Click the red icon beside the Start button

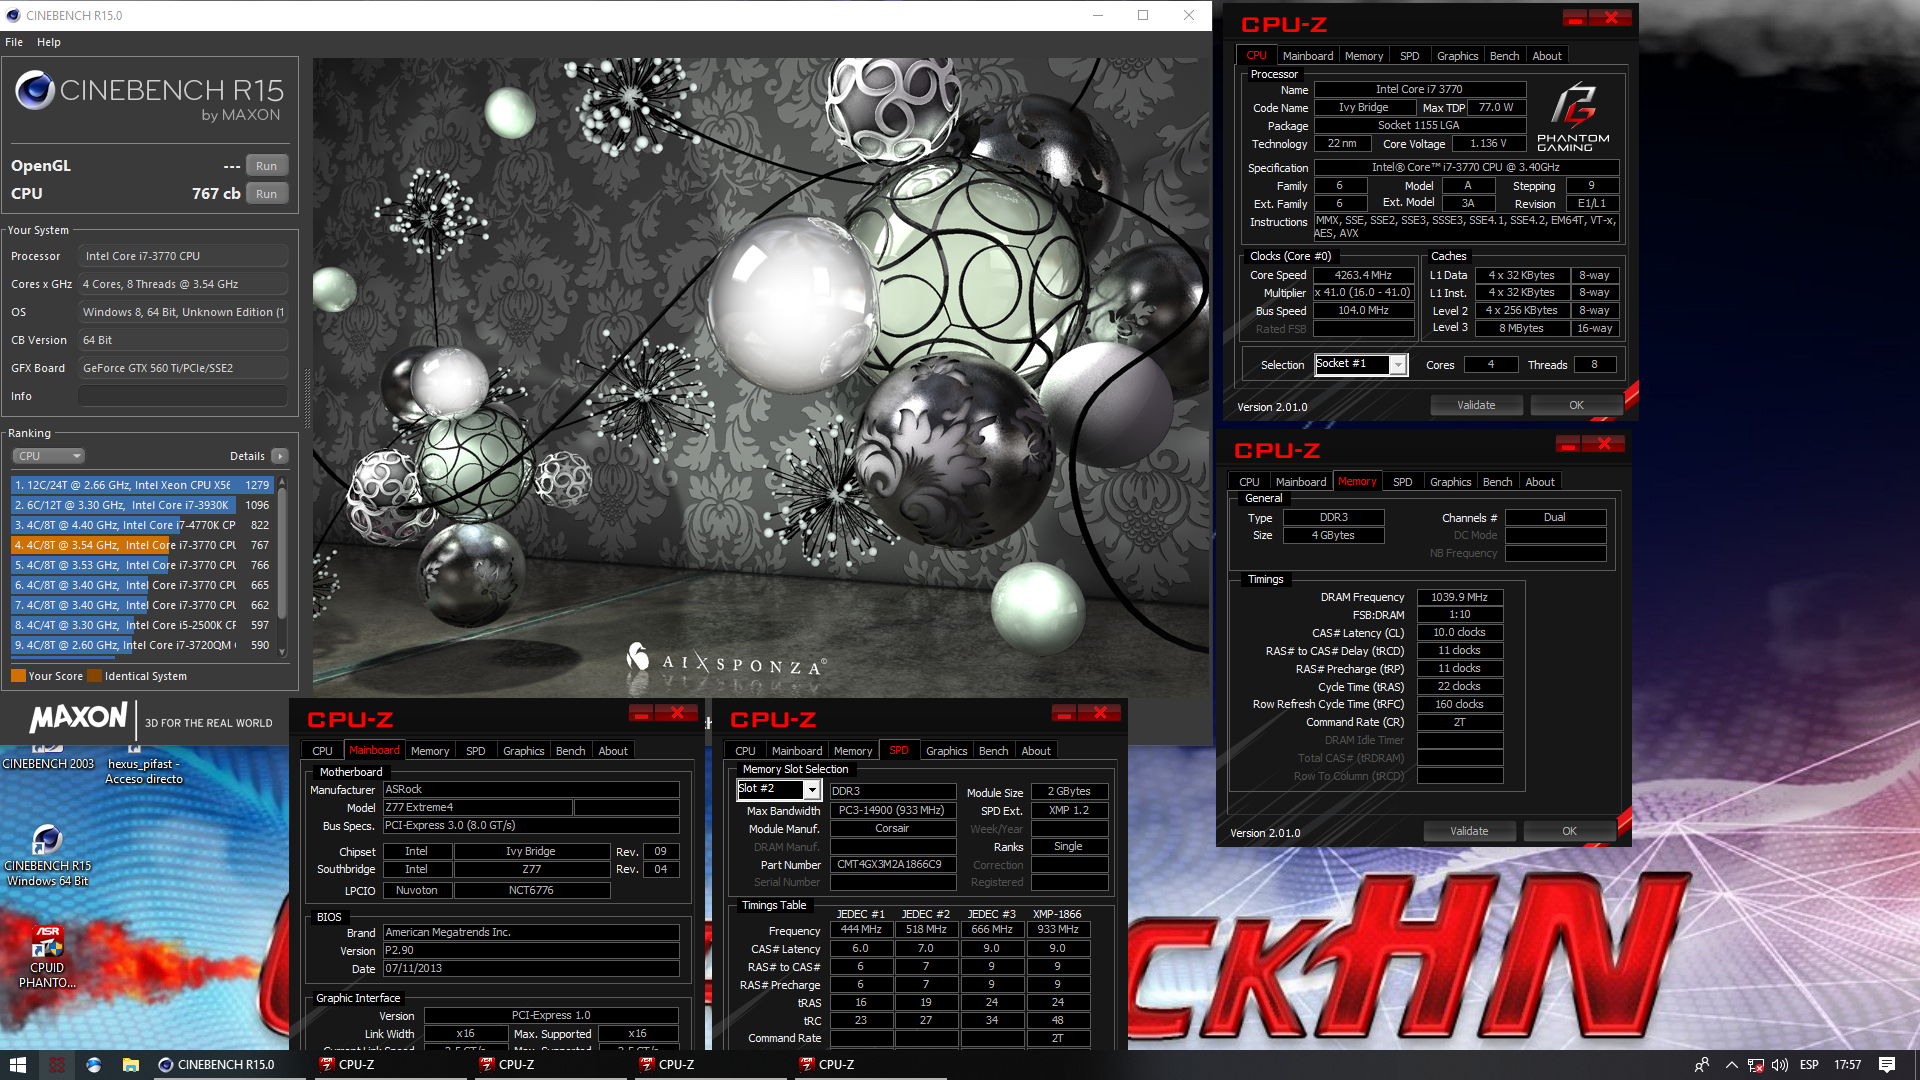click(x=57, y=1065)
